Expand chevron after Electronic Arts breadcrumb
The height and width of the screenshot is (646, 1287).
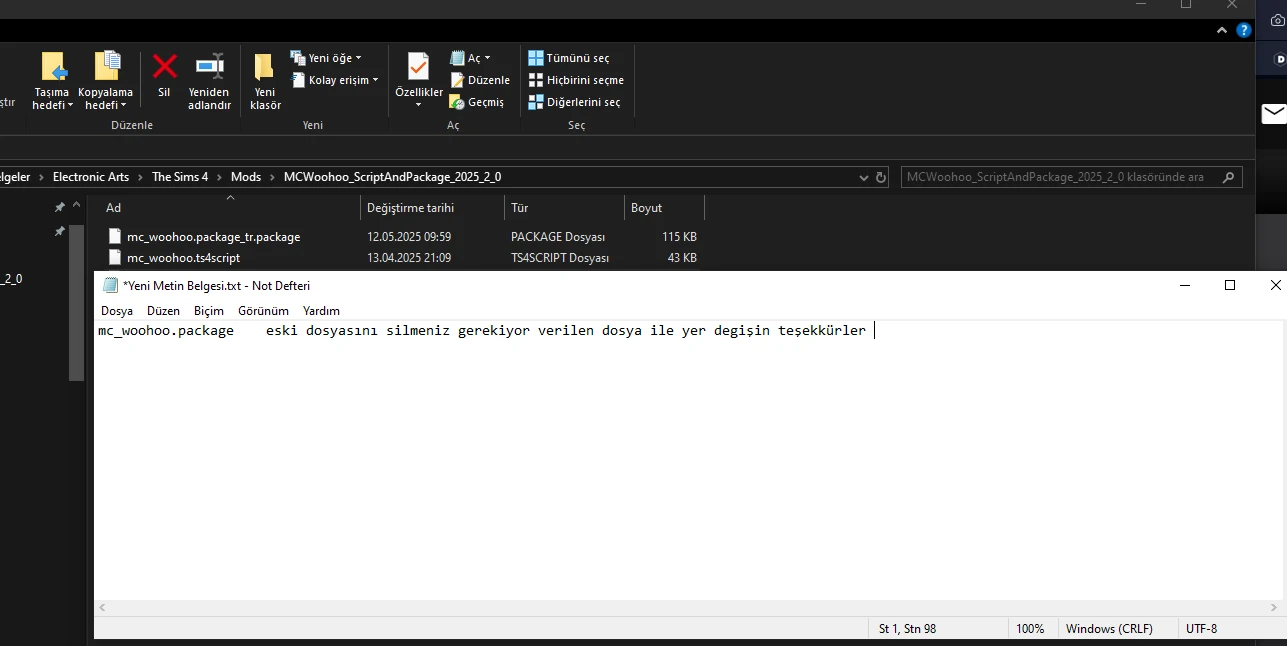[x=141, y=177]
